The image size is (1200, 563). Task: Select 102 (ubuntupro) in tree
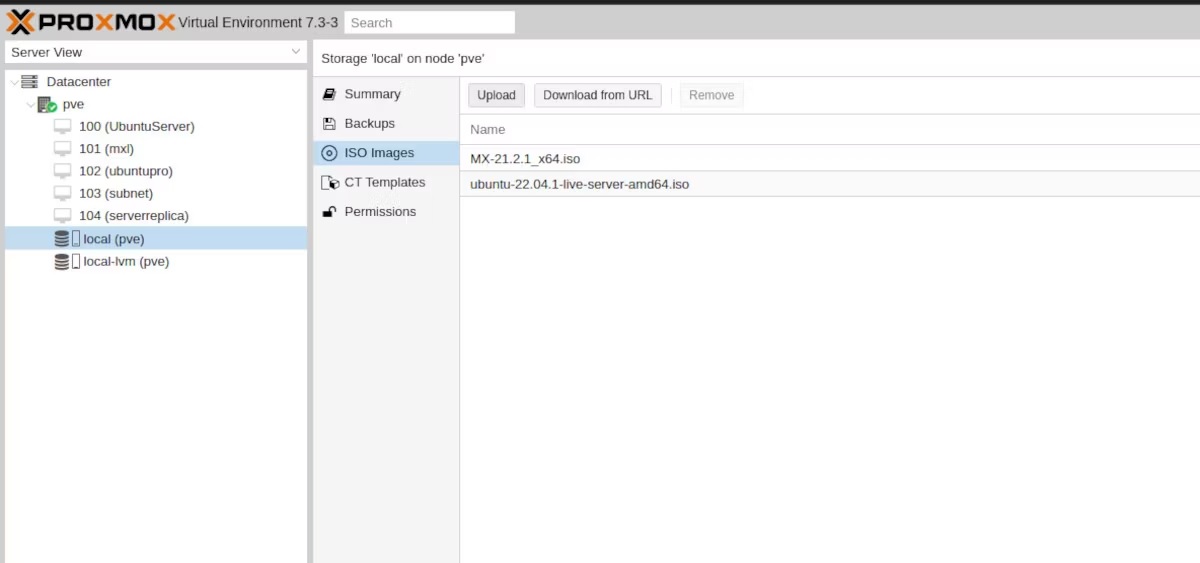click(126, 171)
